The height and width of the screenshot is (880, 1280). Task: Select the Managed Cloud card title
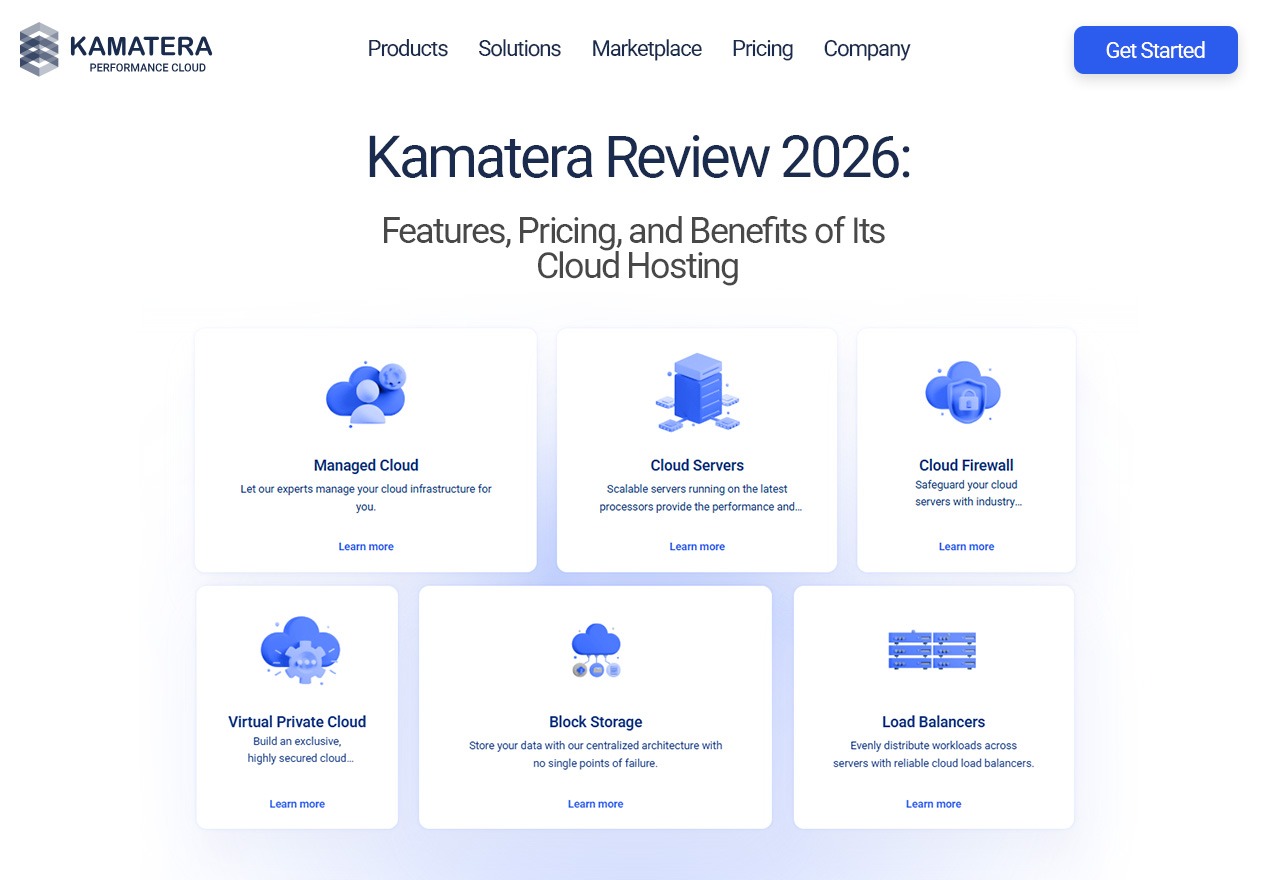click(x=366, y=465)
